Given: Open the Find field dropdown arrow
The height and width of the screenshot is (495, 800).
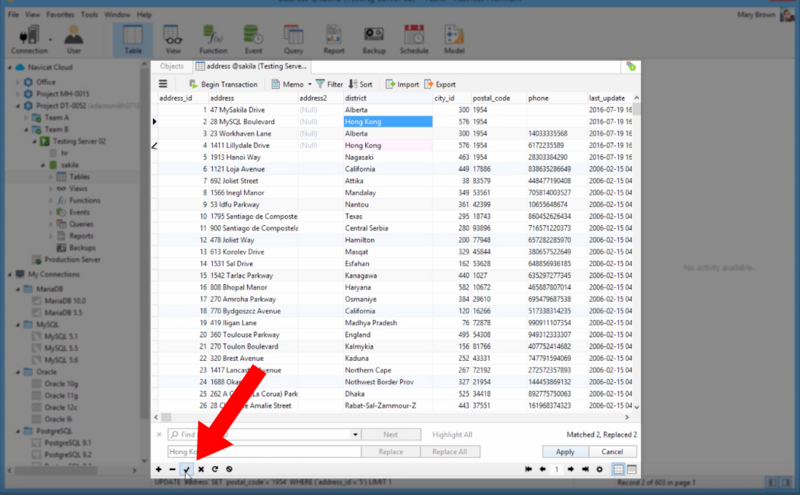Looking at the screenshot, I should pos(355,434).
